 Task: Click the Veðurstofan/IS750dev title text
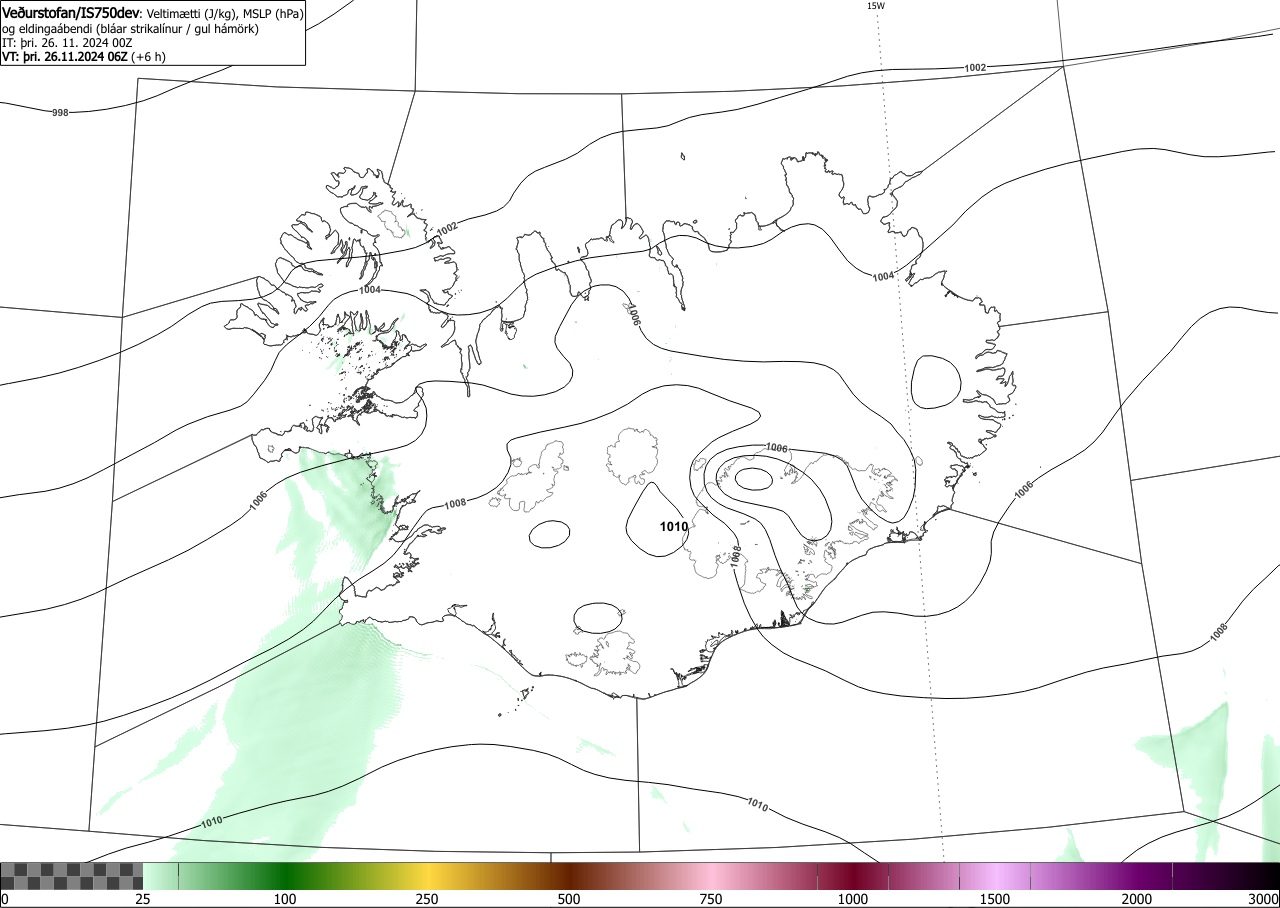(71, 14)
